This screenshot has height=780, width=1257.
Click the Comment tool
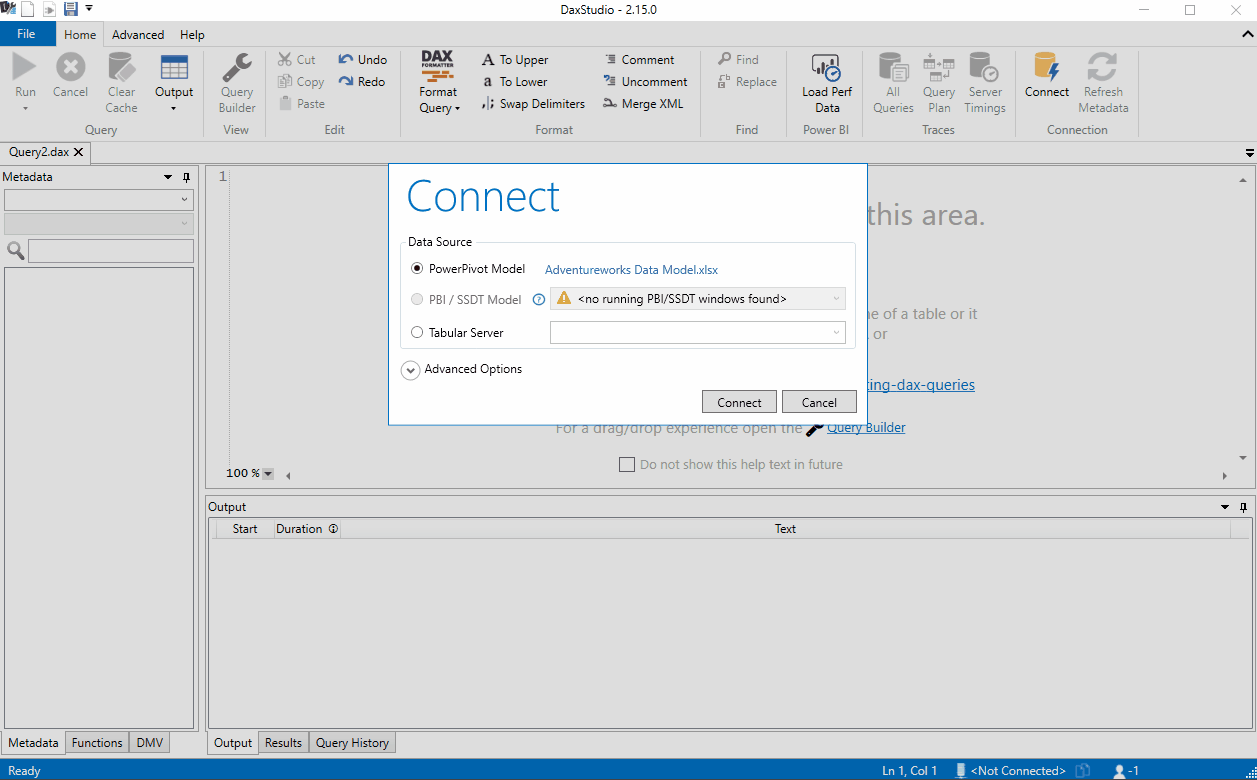[639, 60]
